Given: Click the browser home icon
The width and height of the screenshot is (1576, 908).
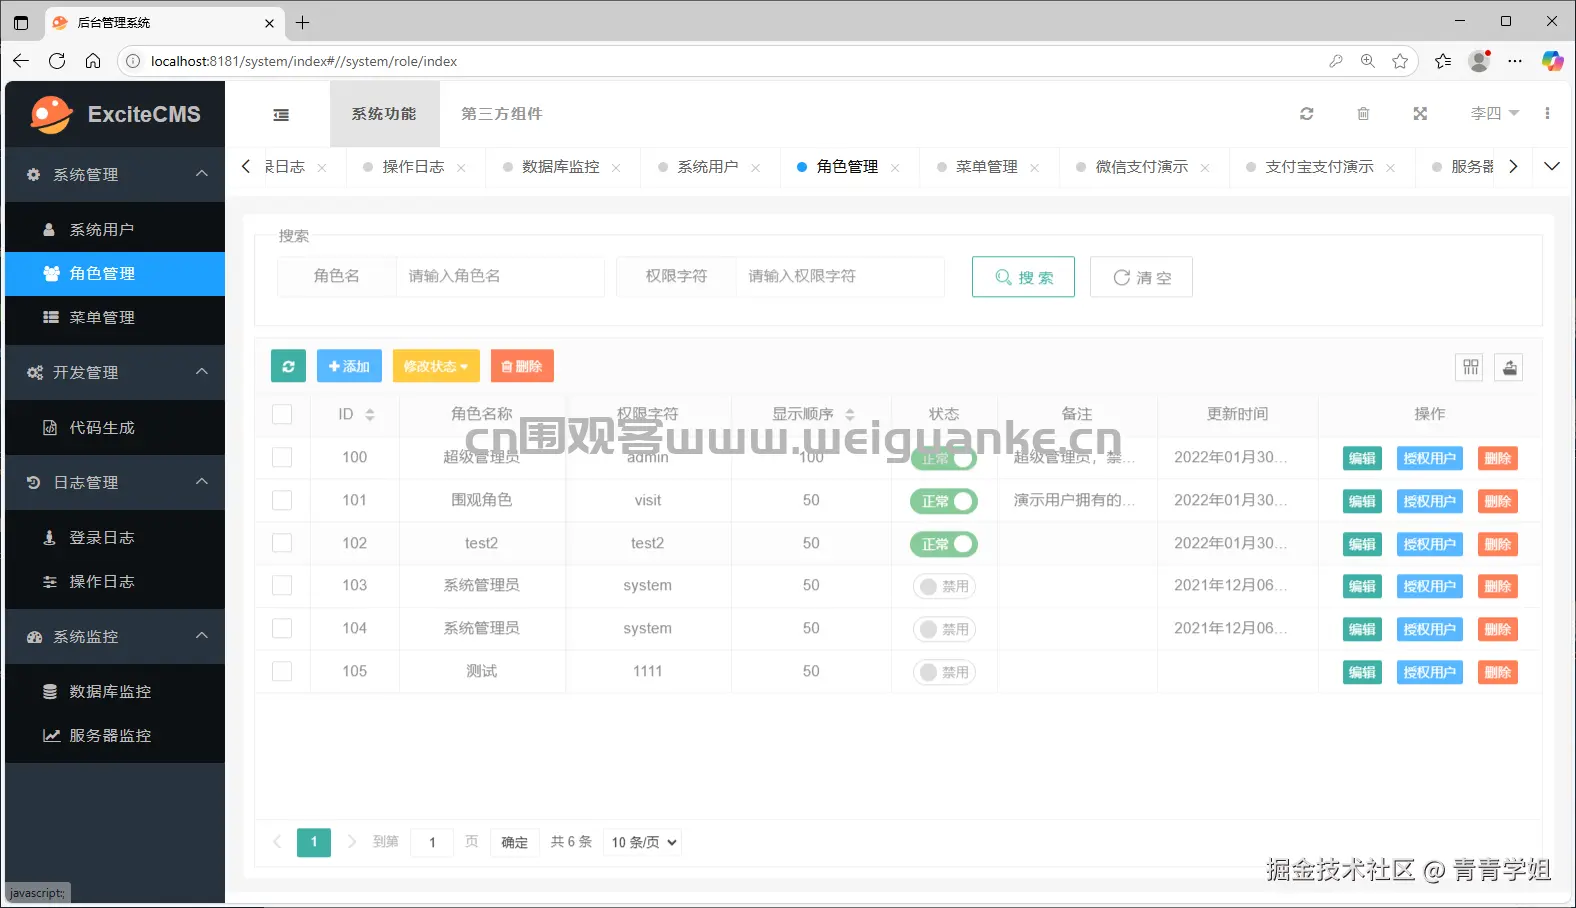Looking at the screenshot, I should [x=93, y=61].
